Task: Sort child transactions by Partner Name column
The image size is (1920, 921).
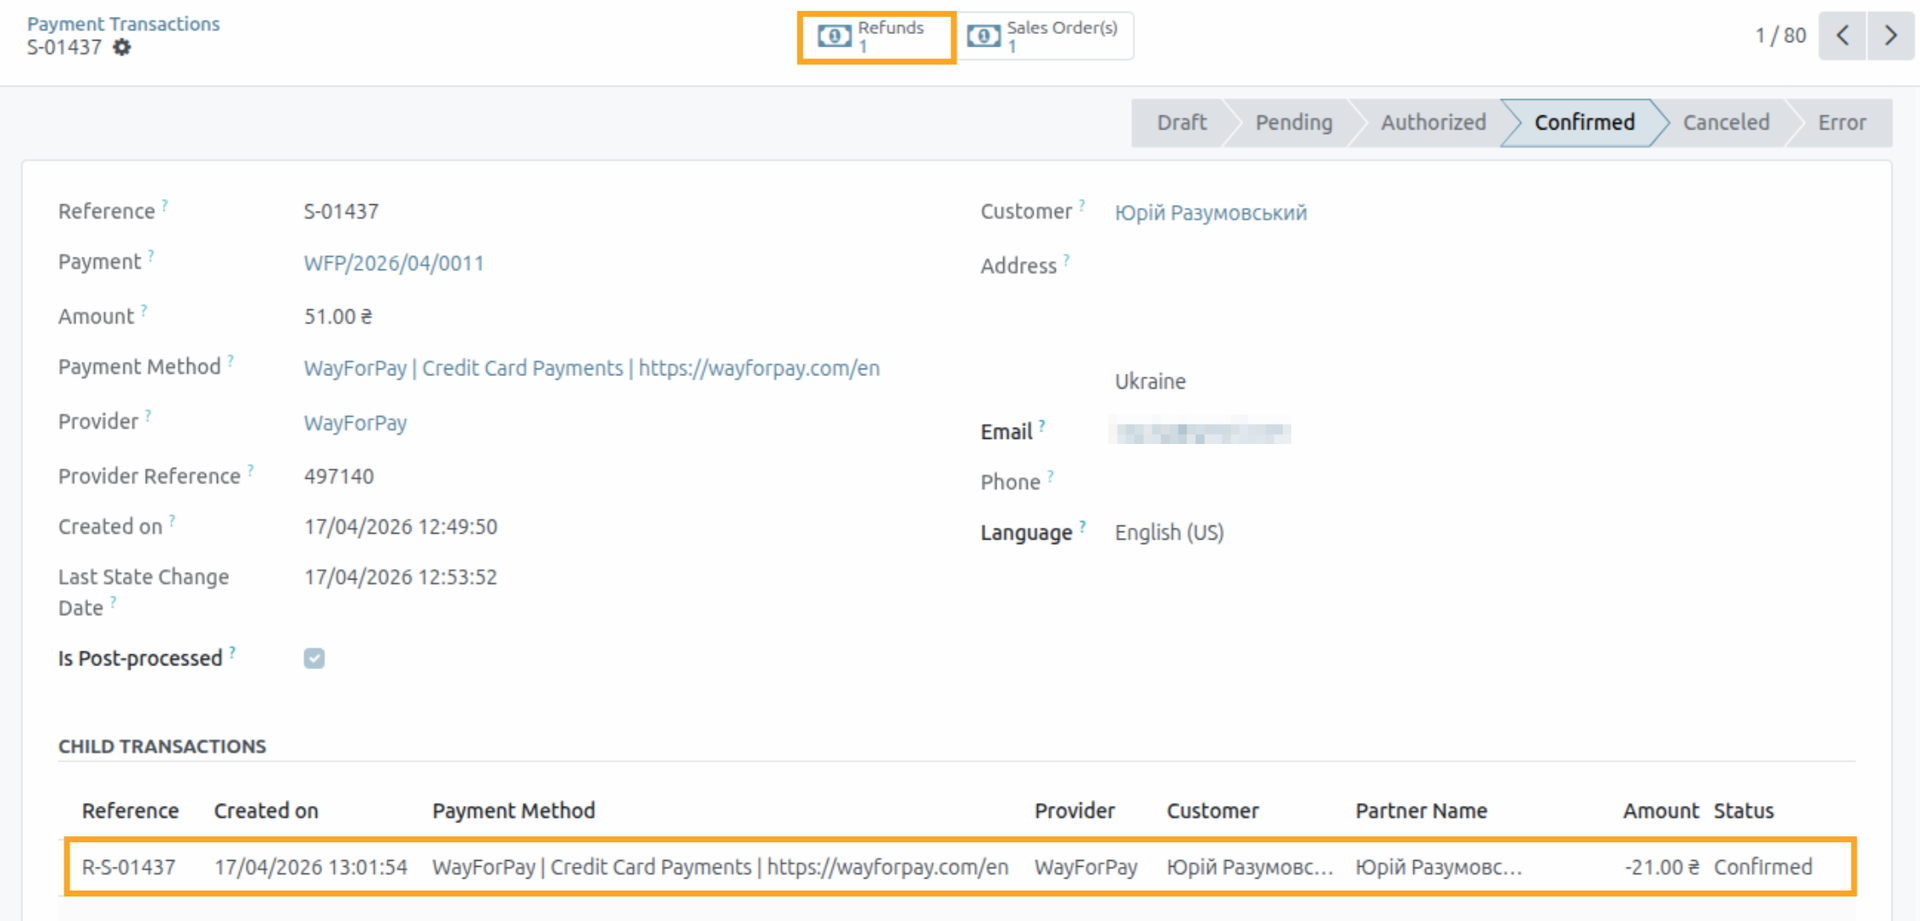Action: pos(1421,811)
